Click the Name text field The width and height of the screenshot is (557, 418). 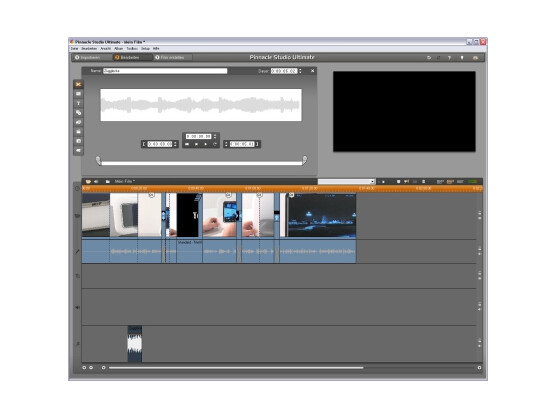[165, 71]
